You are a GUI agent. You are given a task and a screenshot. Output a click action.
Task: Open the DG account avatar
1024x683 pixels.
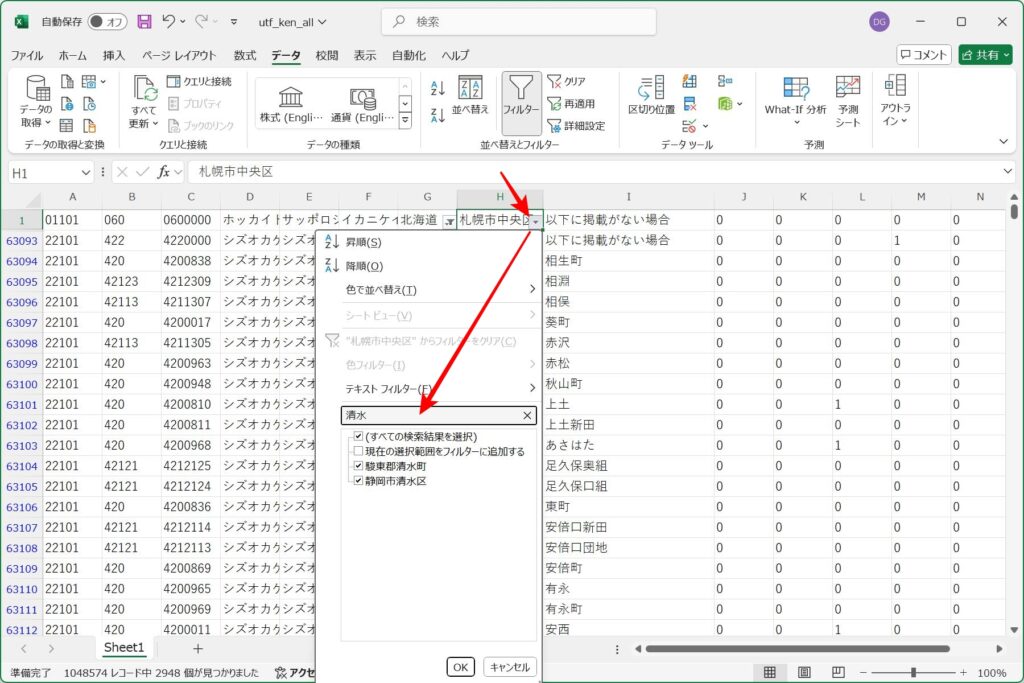tap(879, 22)
